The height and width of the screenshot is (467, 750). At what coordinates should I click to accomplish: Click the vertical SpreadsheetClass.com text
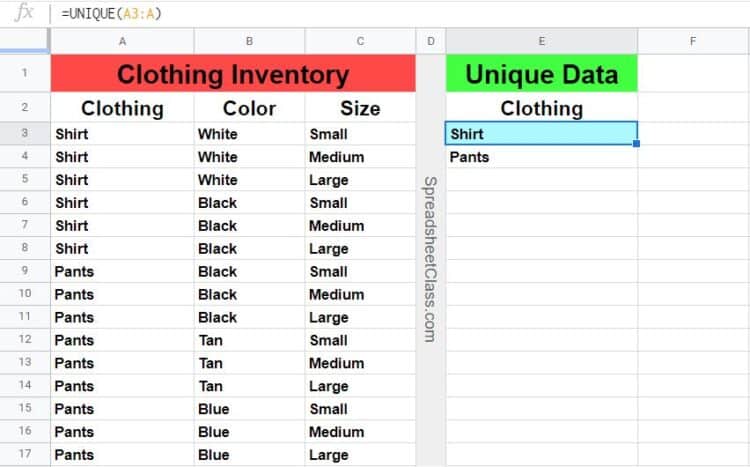[430, 260]
